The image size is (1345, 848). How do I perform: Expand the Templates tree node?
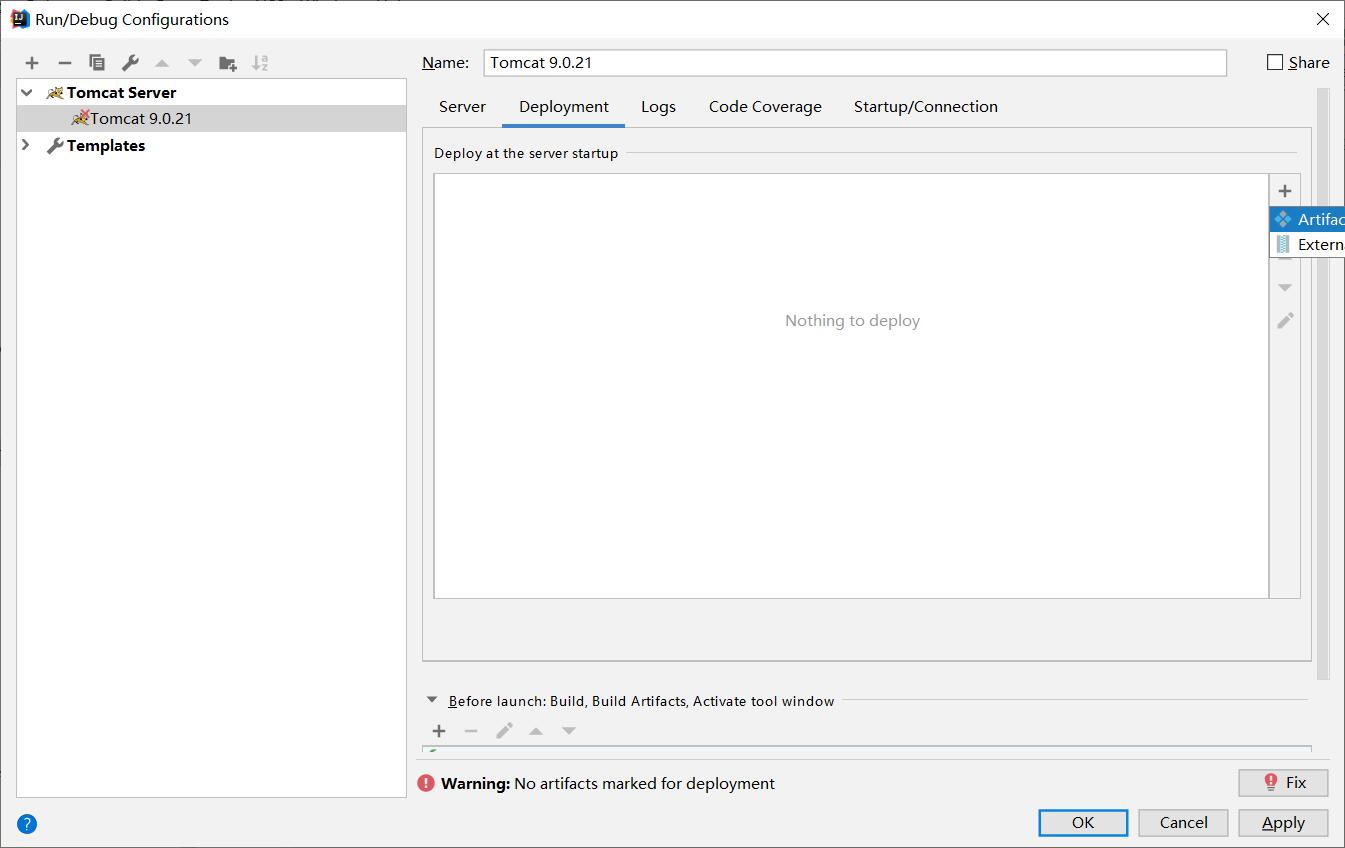tap(27, 145)
